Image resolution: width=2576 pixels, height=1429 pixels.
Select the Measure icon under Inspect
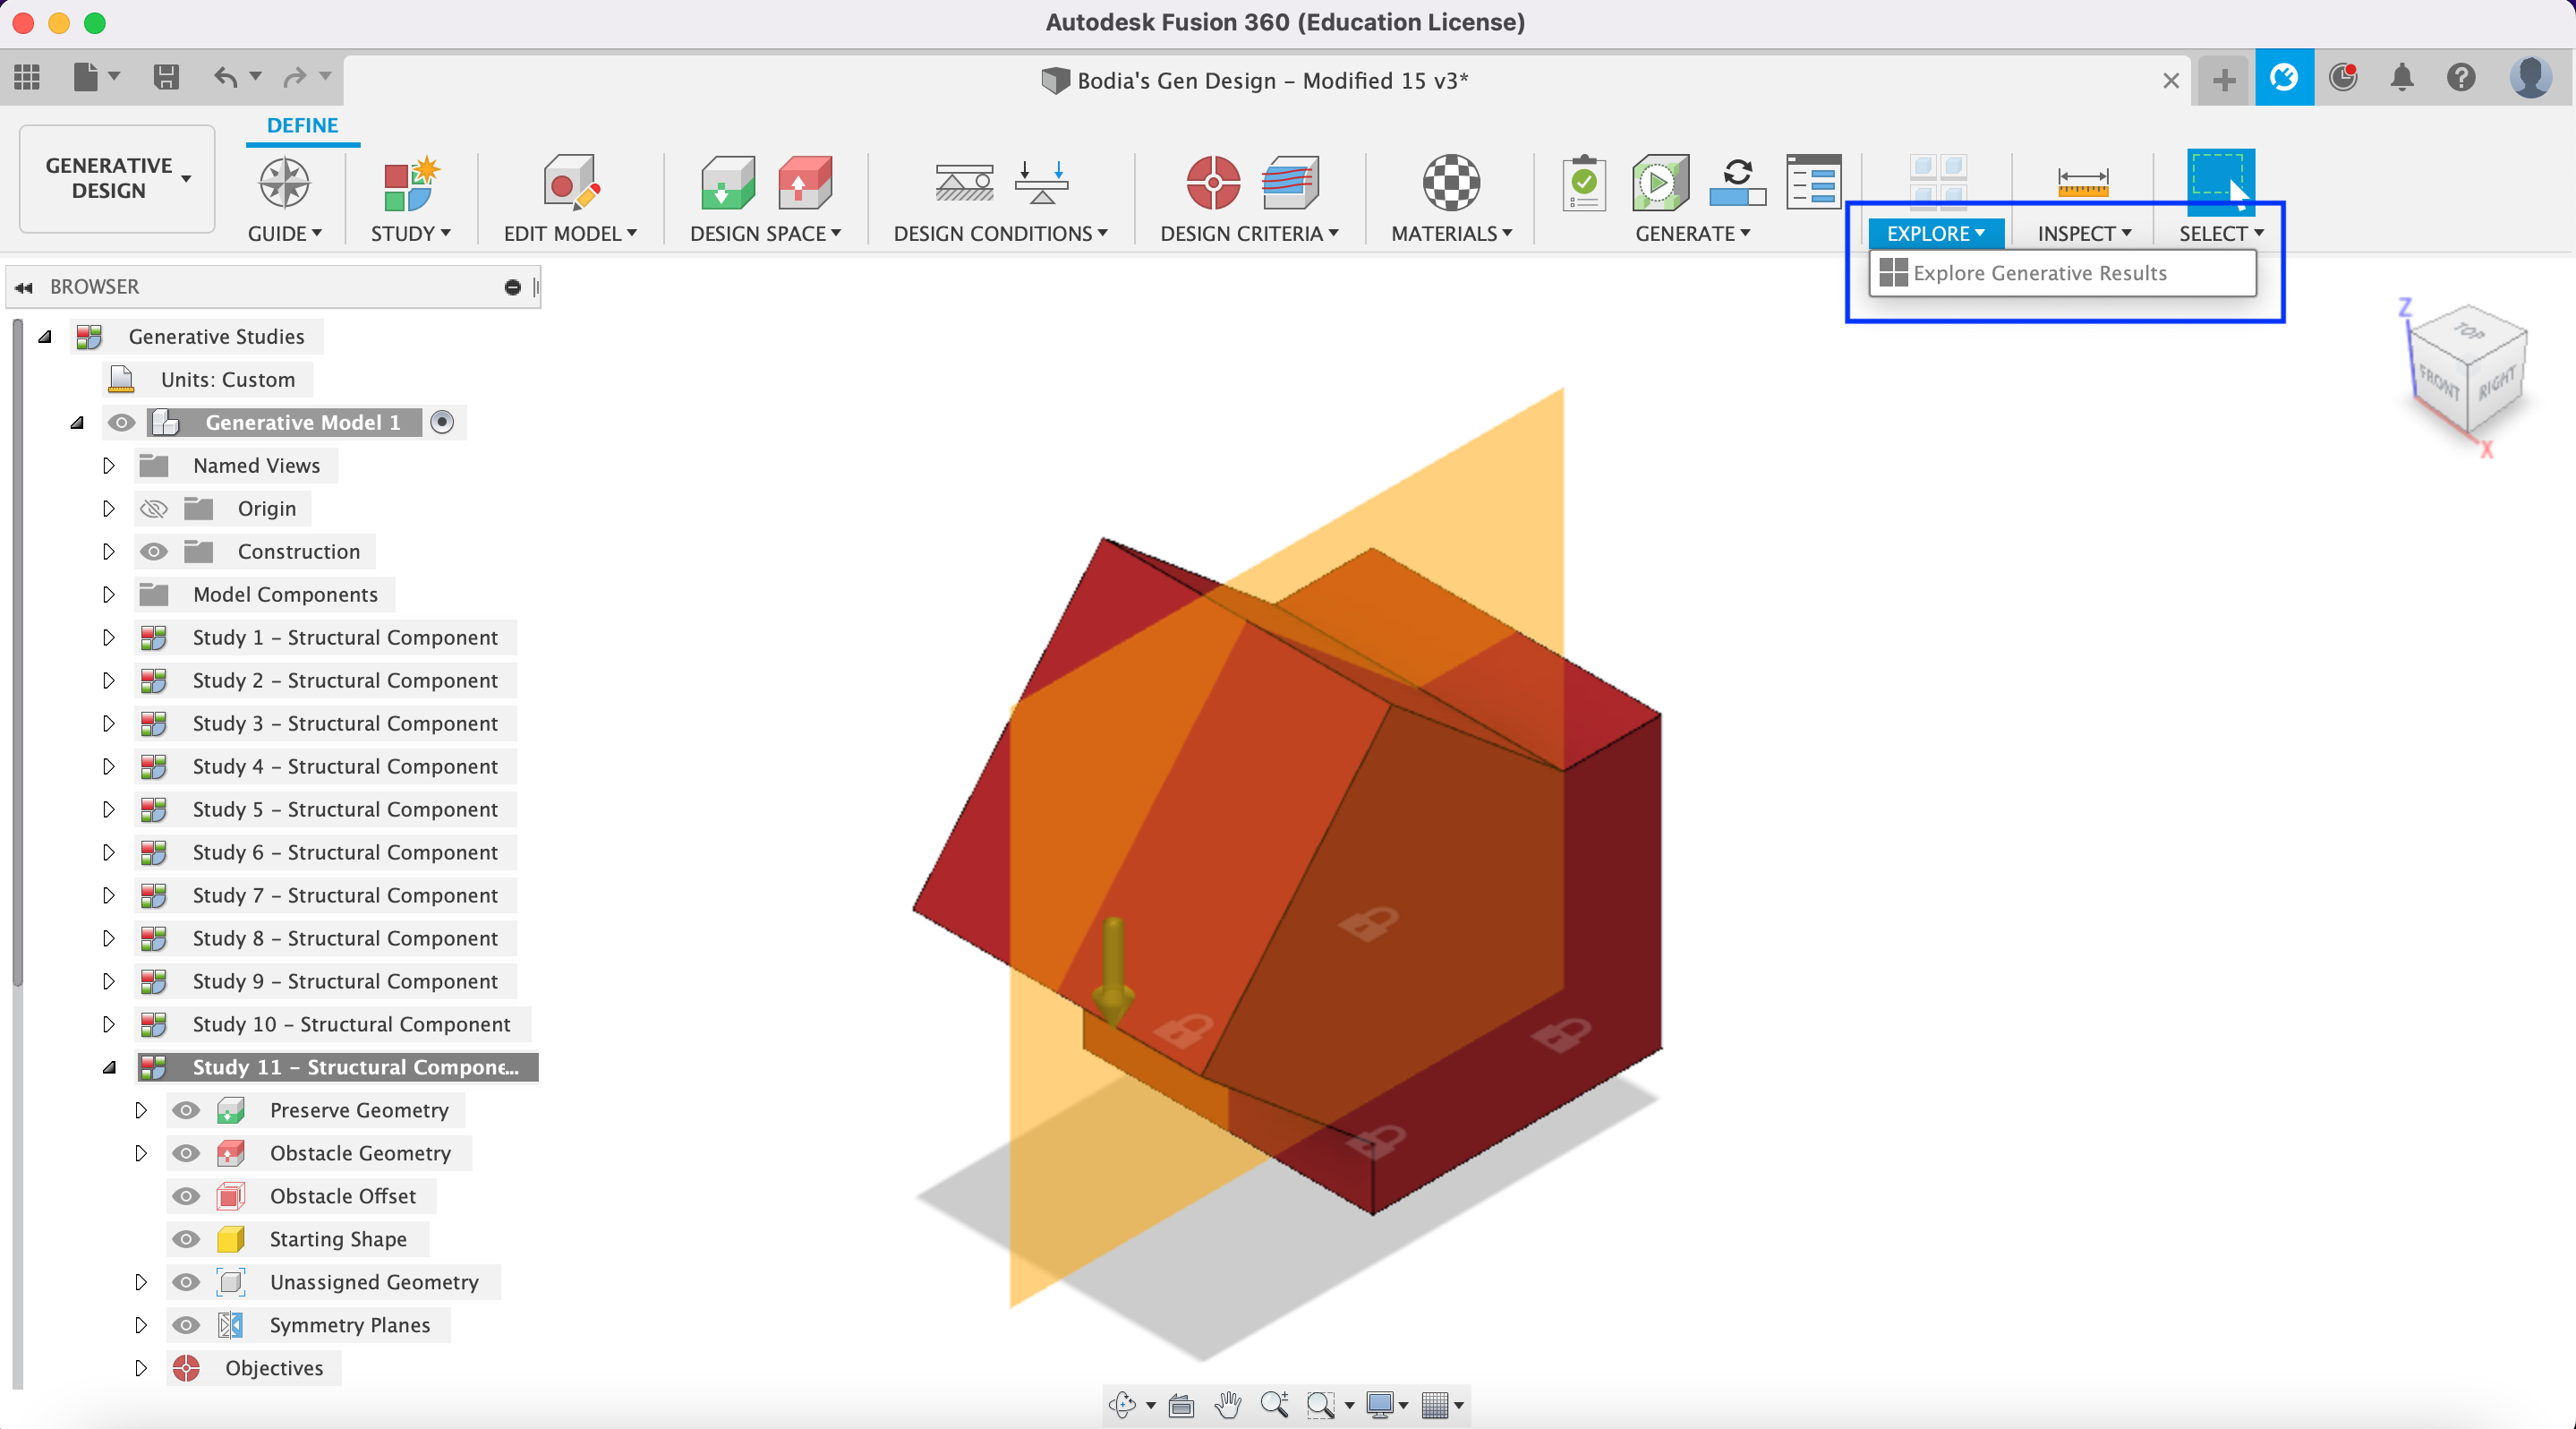pyautogui.click(x=2083, y=183)
